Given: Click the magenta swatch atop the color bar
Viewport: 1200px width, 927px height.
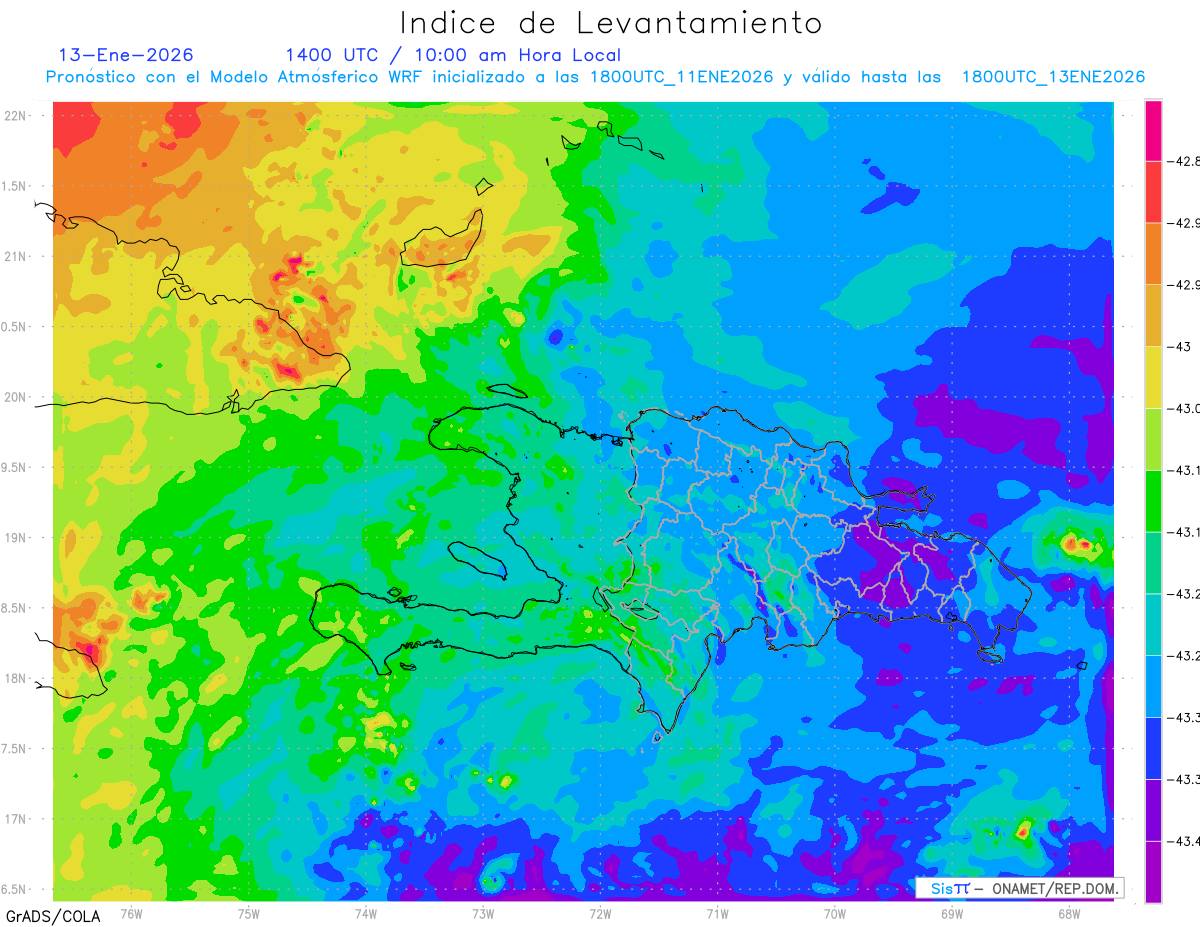Looking at the screenshot, I should click(x=1153, y=130).
